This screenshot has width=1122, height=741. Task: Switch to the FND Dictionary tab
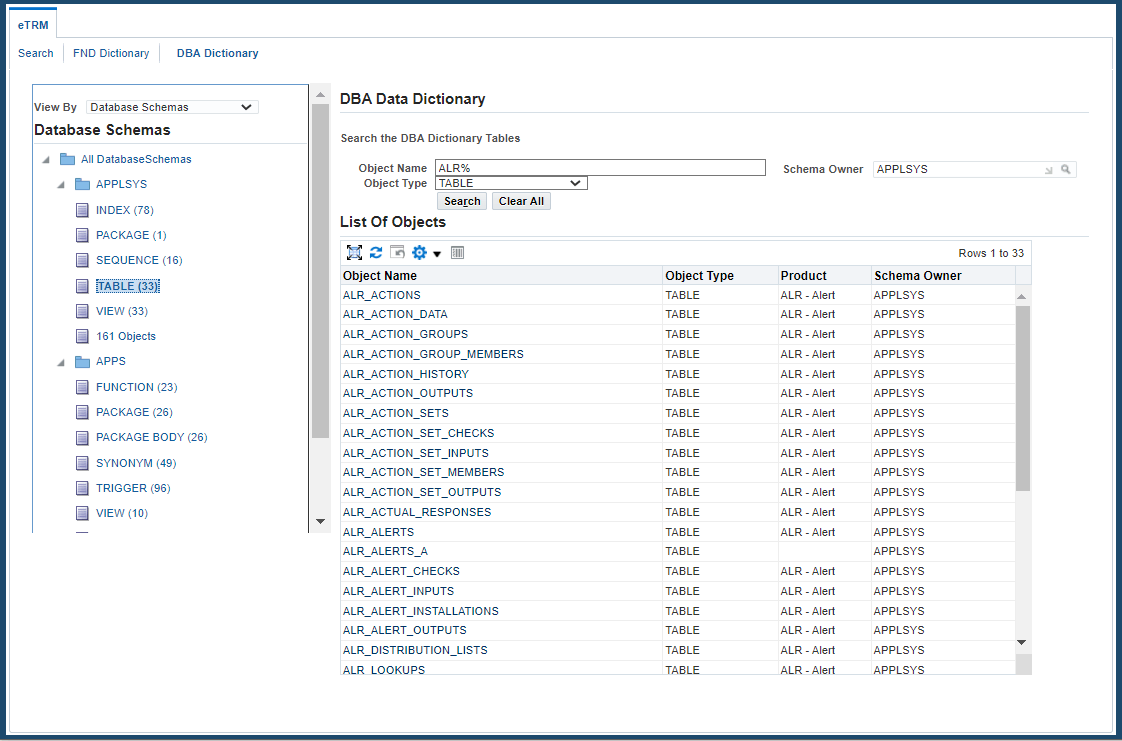pos(110,53)
